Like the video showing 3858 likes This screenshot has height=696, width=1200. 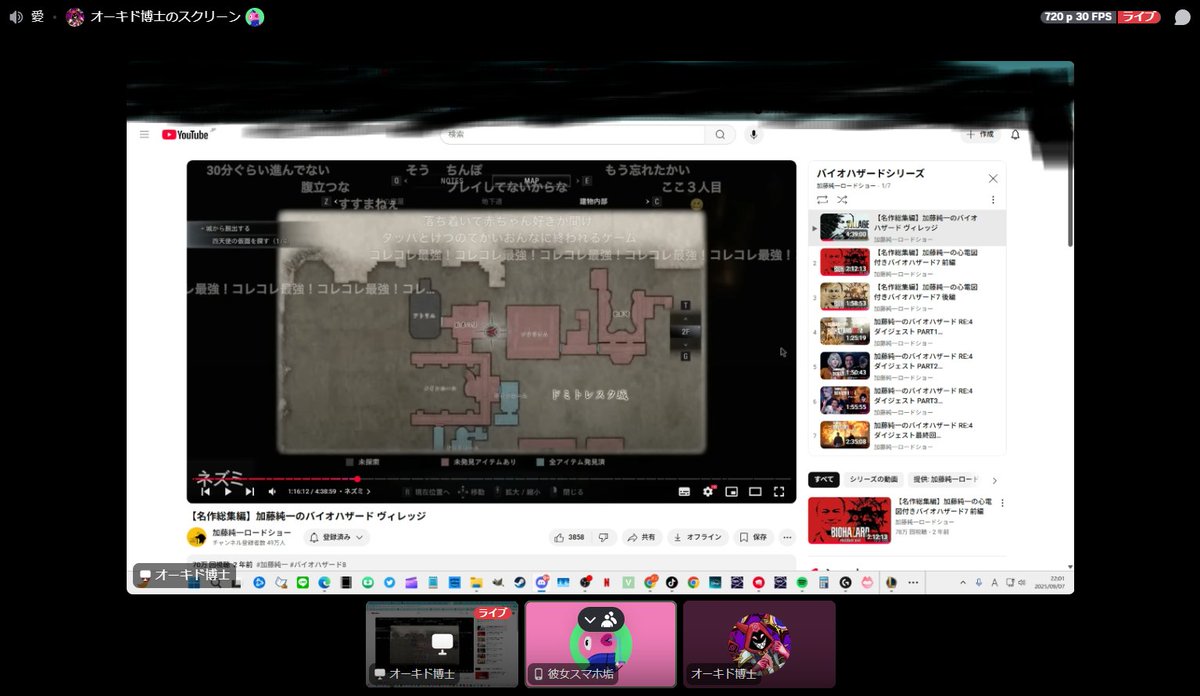pos(570,537)
